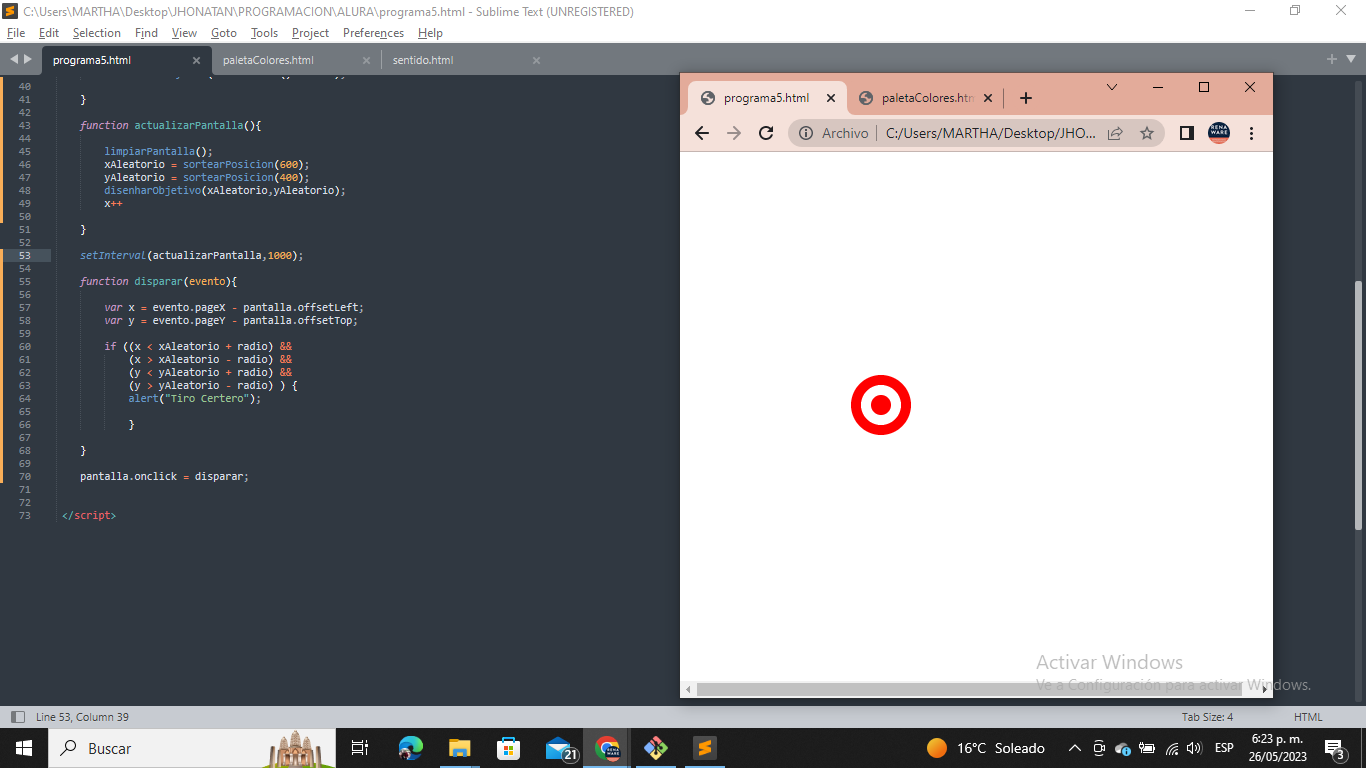
Task: Open the Chrome three-dot menu
Action: (1251, 133)
